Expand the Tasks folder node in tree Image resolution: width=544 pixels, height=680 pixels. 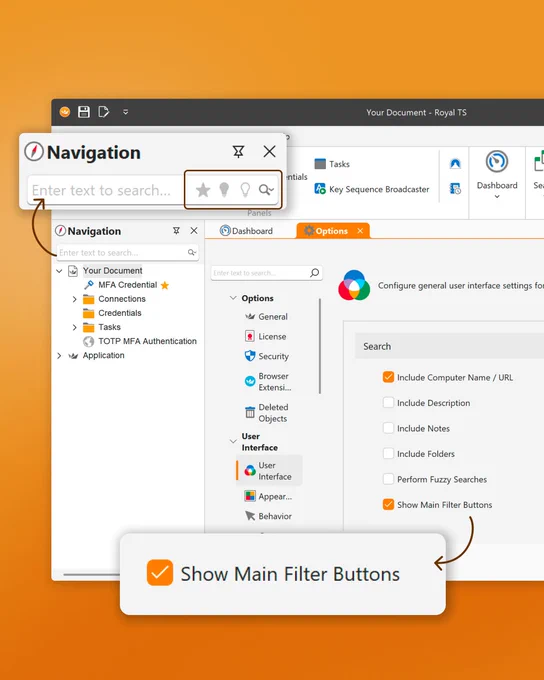point(75,327)
